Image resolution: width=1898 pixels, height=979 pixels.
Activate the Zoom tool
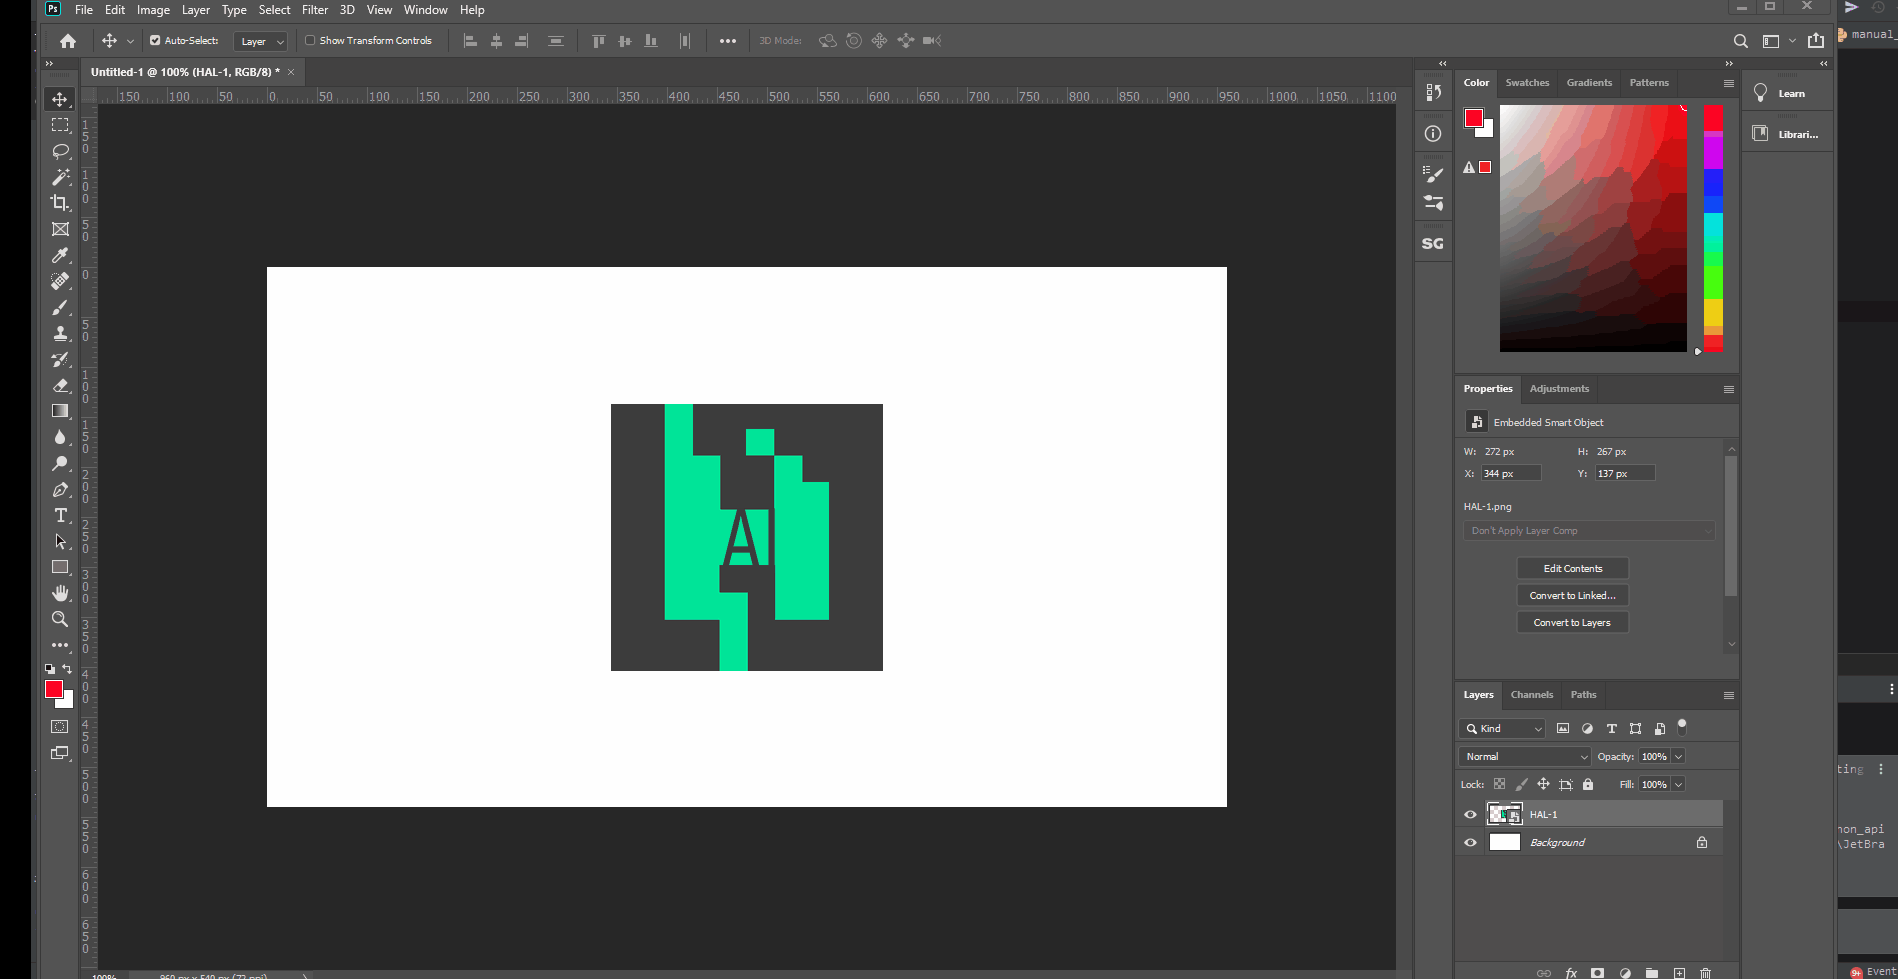tap(60, 619)
